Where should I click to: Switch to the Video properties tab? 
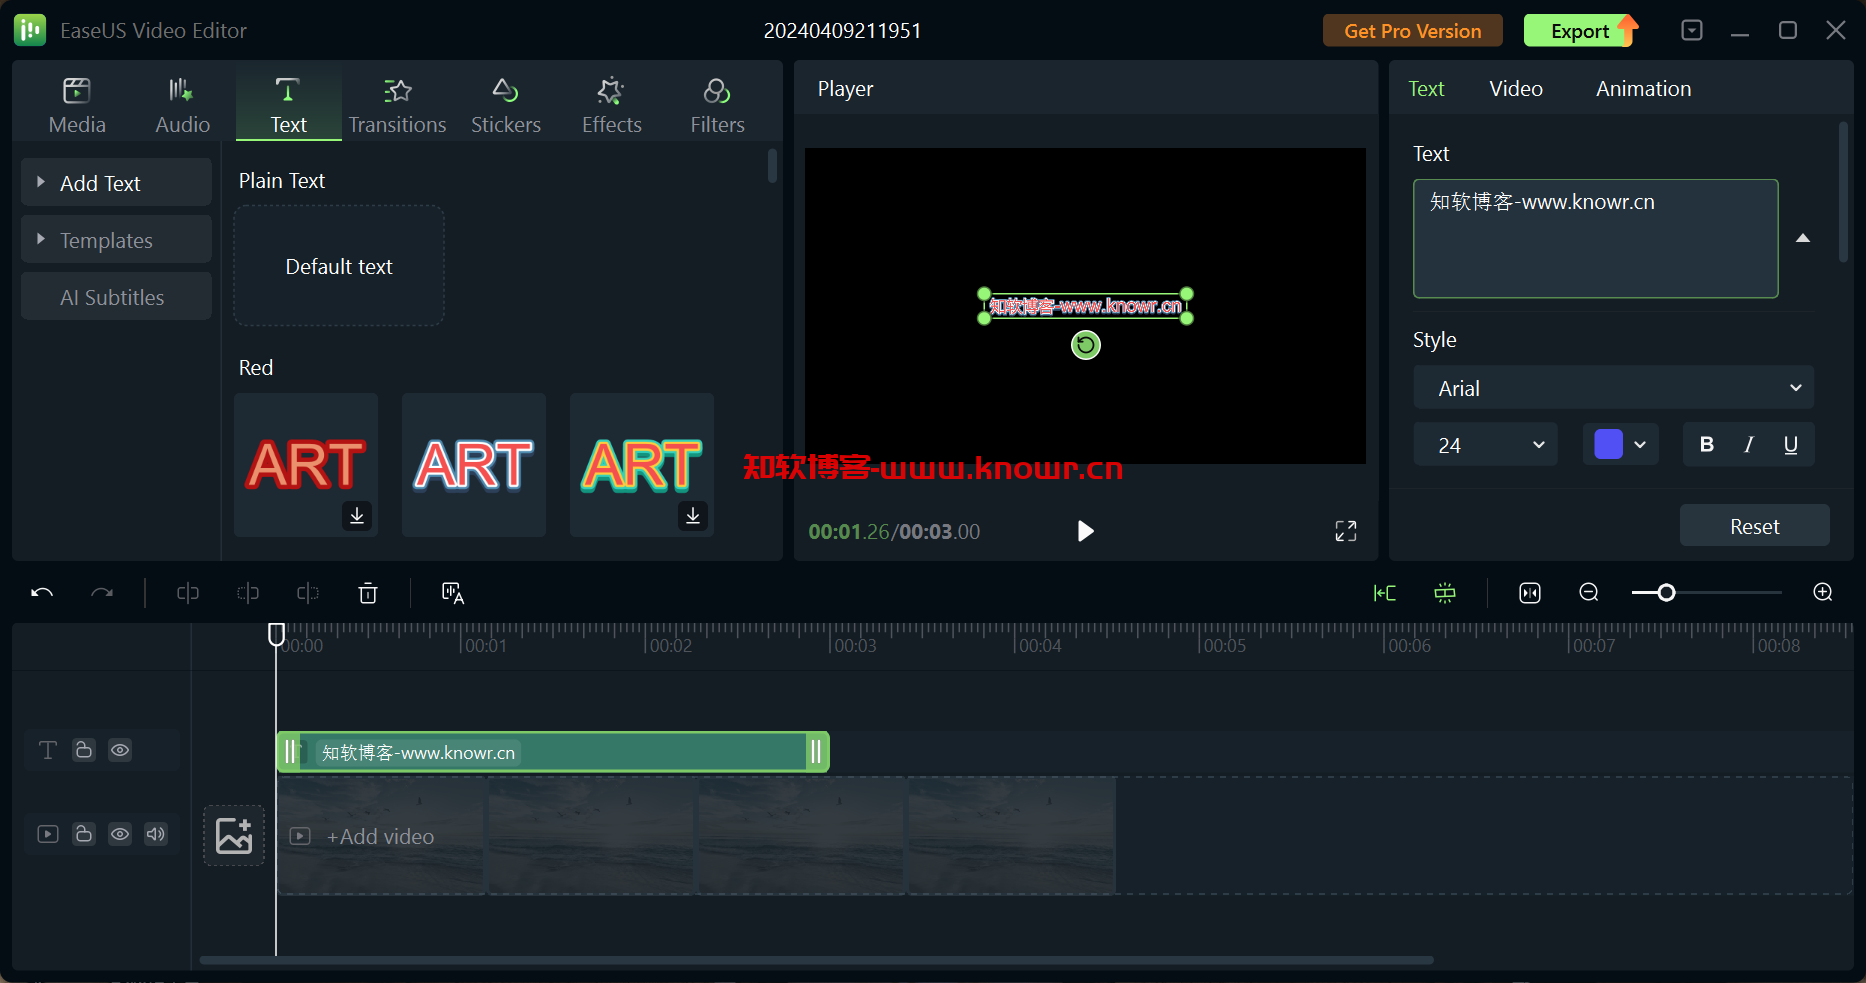(1516, 89)
